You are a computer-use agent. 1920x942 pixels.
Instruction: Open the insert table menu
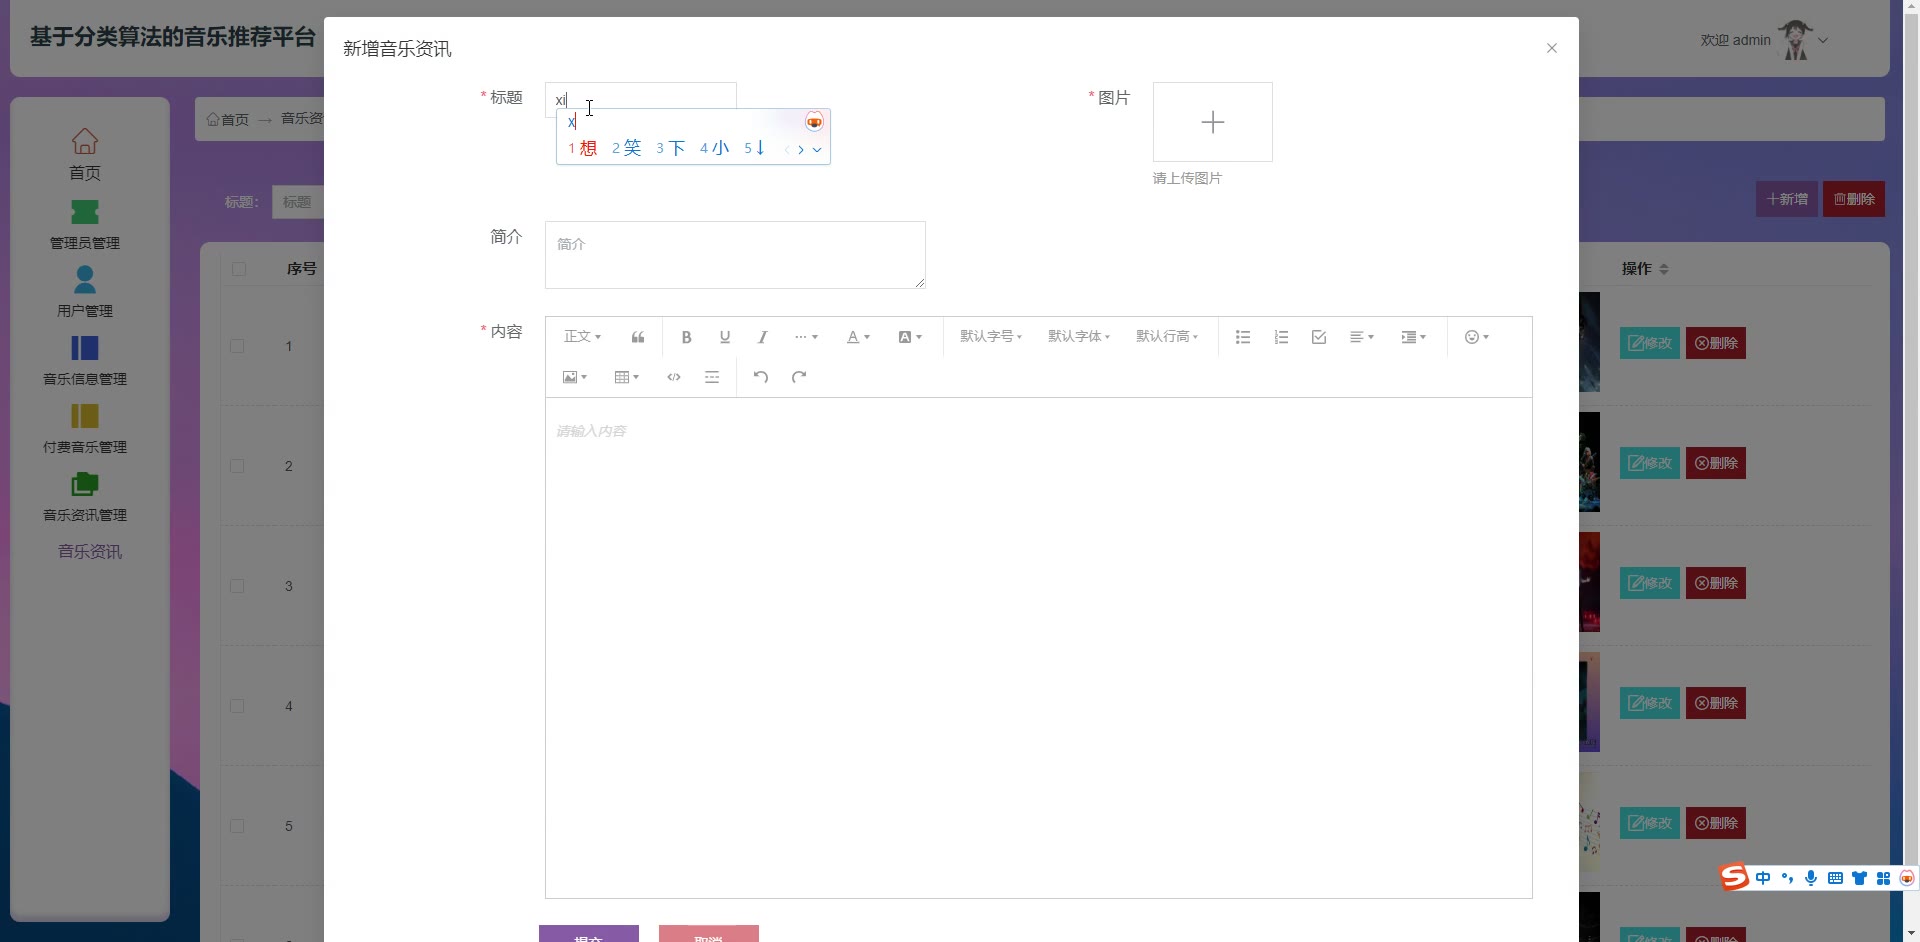click(x=627, y=377)
